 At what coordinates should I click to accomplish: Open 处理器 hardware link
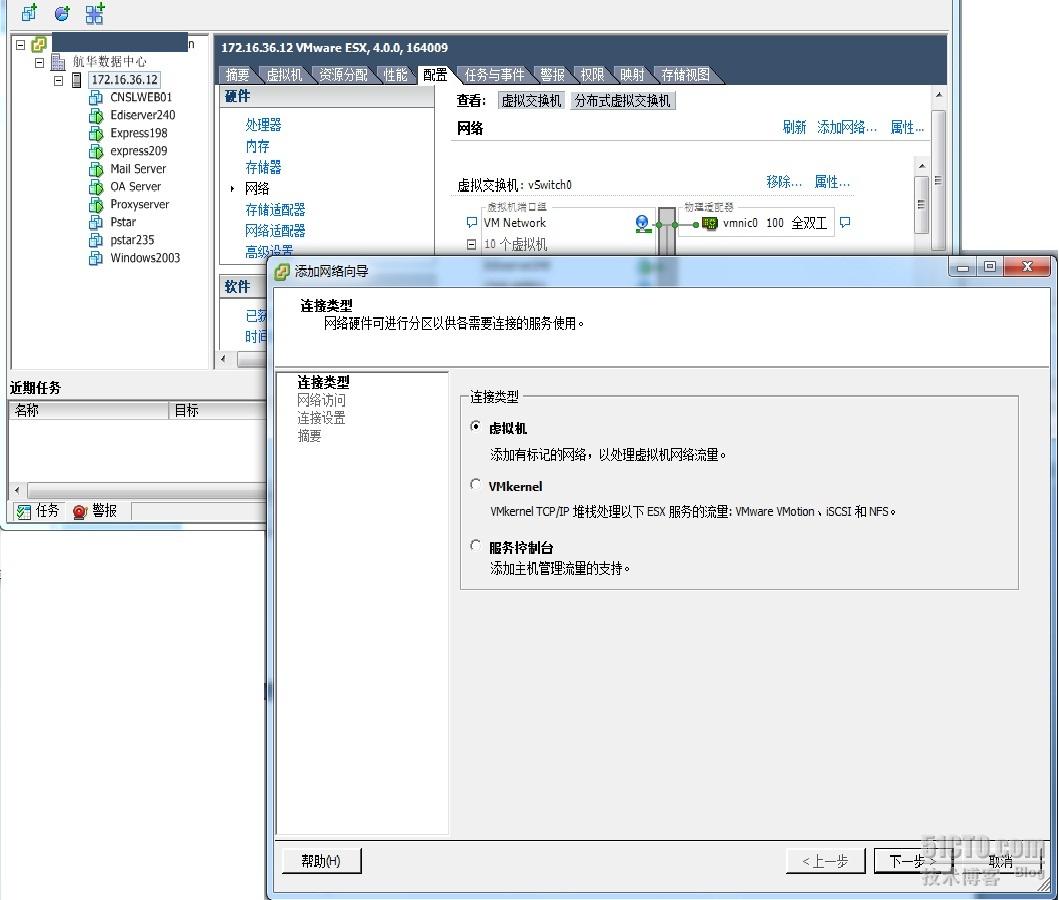click(263, 125)
